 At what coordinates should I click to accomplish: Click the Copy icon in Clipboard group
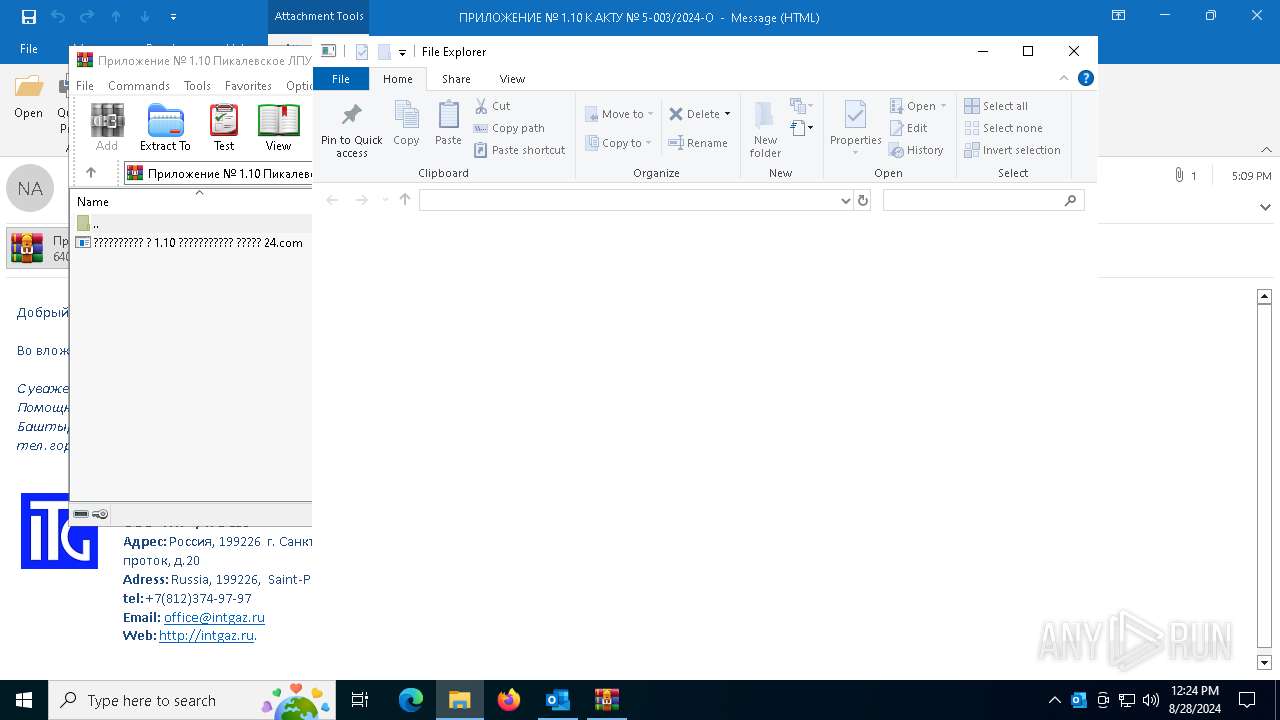[x=406, y=124]
